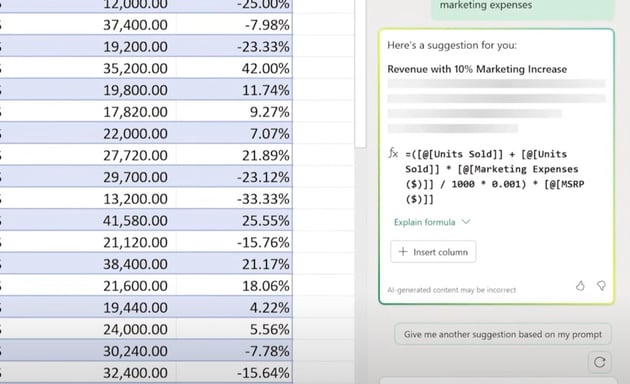The width and height of the screenshot is (630, 384).
Task: Select the -7.78% percentage cell
Action: pos(234,351)
